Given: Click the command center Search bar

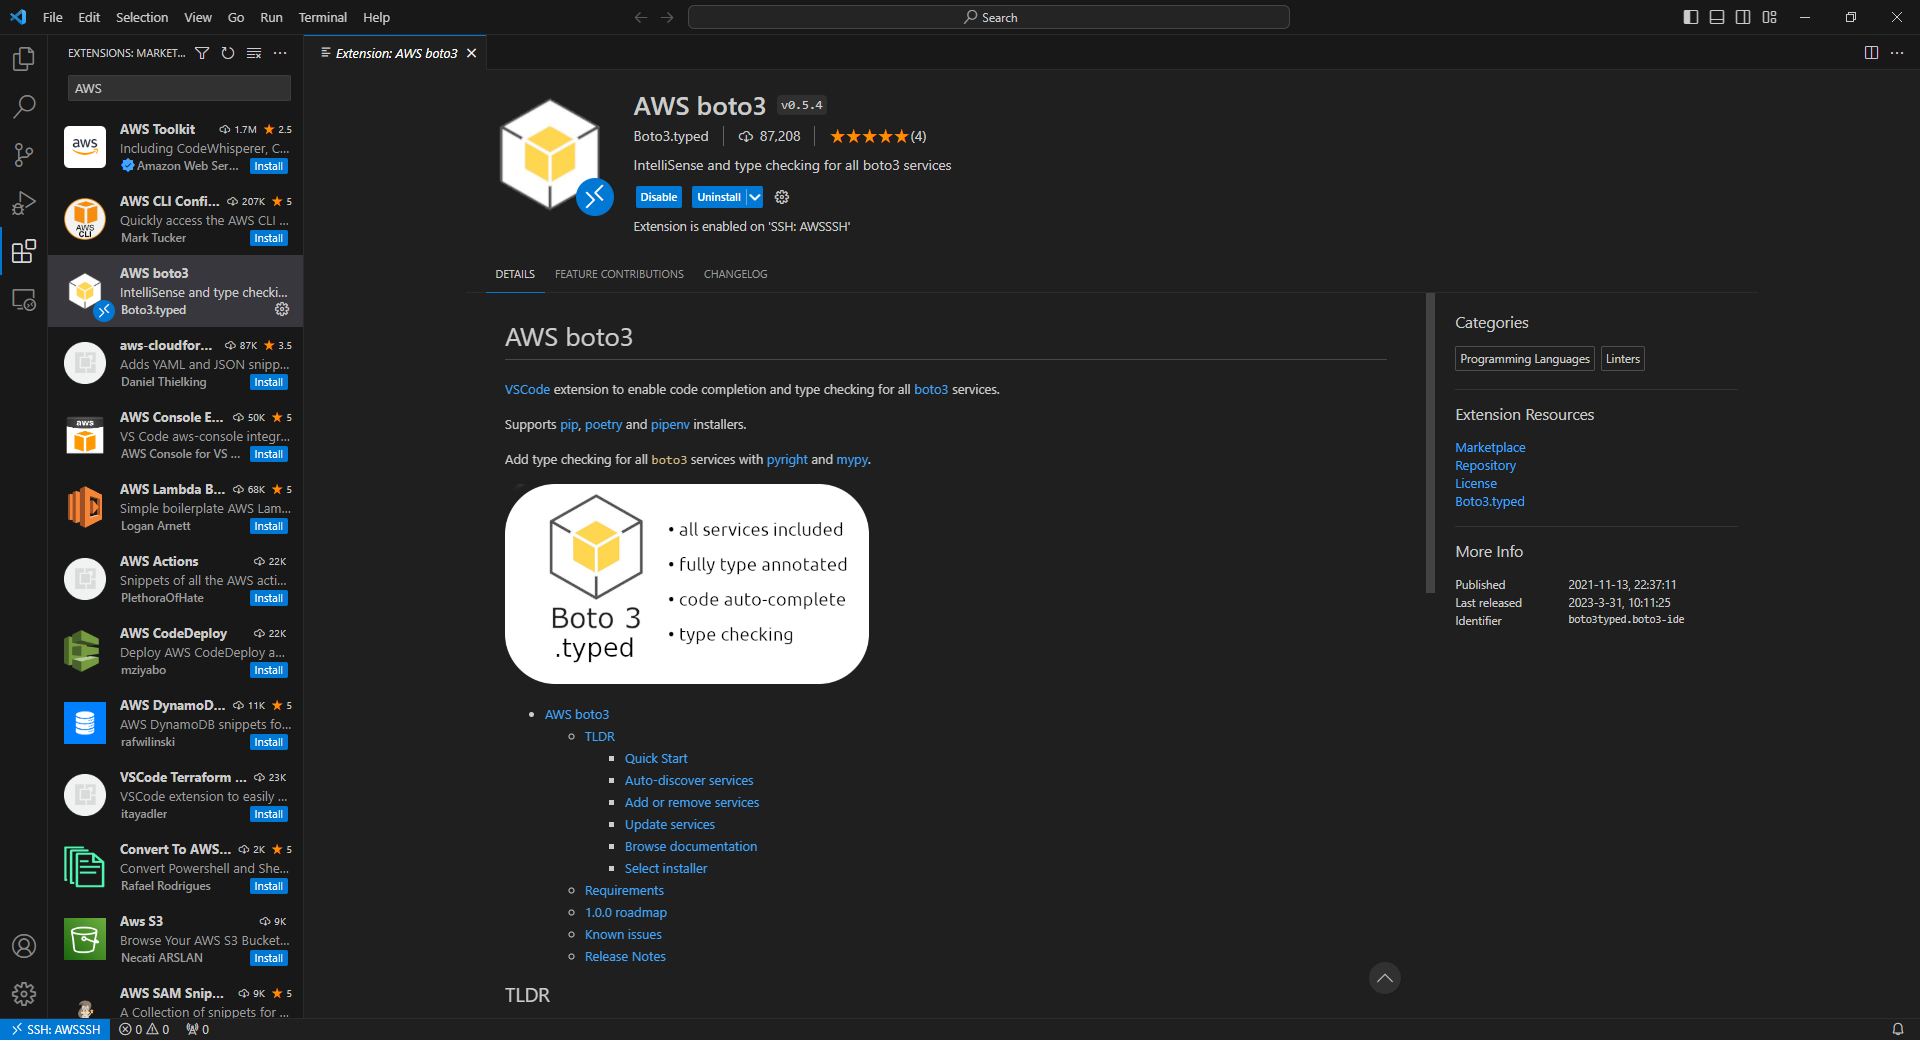Looking at the screenshot, I should coord(988,17).
